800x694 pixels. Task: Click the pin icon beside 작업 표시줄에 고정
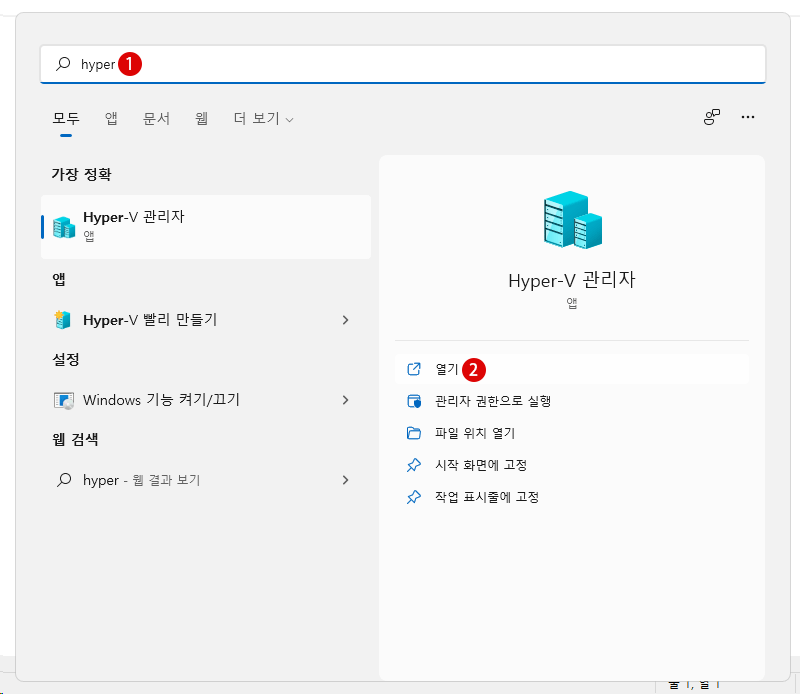pyautogui.click(x=414, y=497)
